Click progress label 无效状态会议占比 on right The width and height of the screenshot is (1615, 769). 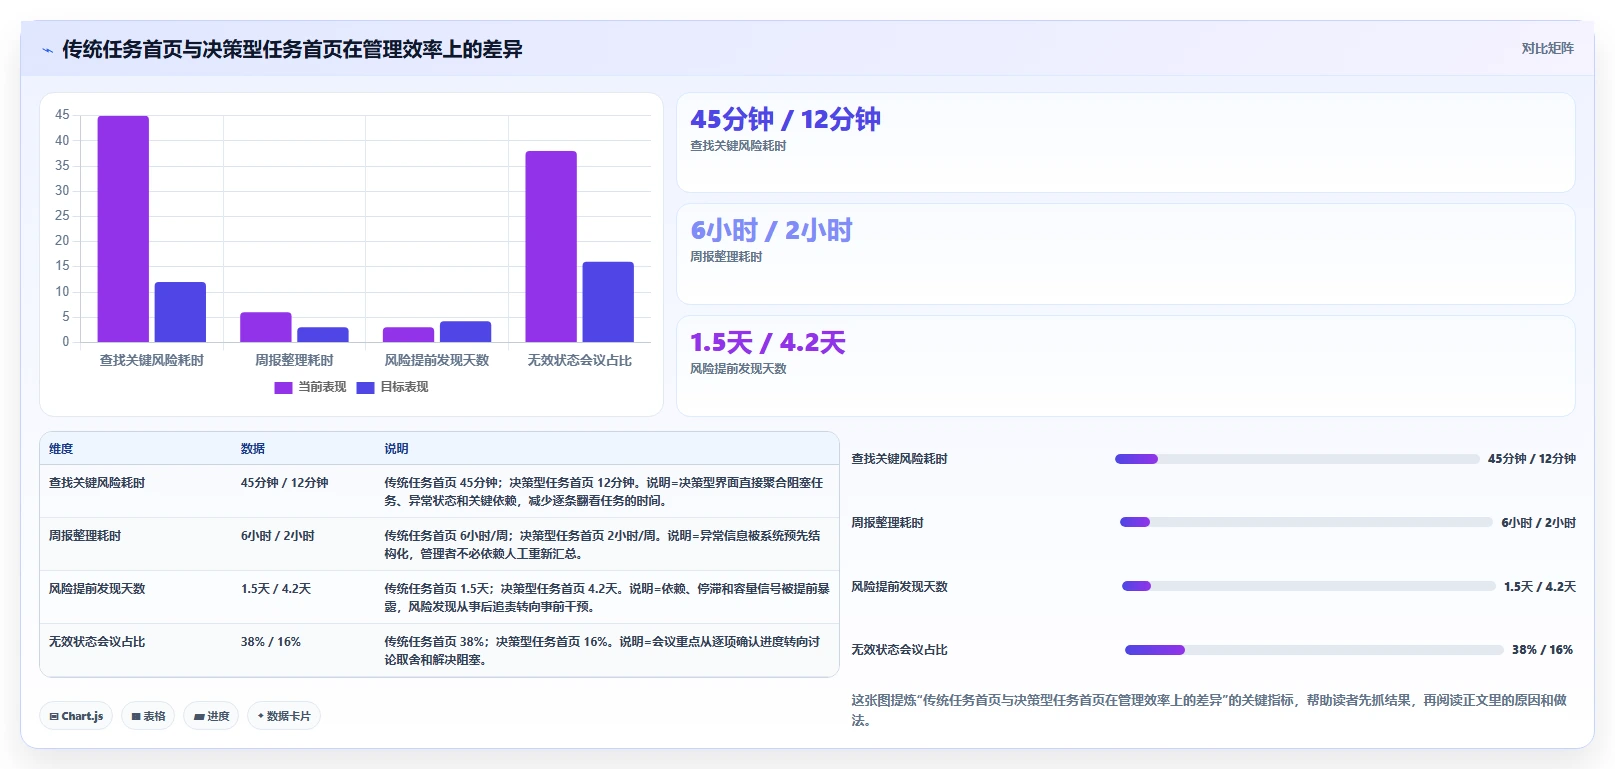pos(899,650)
